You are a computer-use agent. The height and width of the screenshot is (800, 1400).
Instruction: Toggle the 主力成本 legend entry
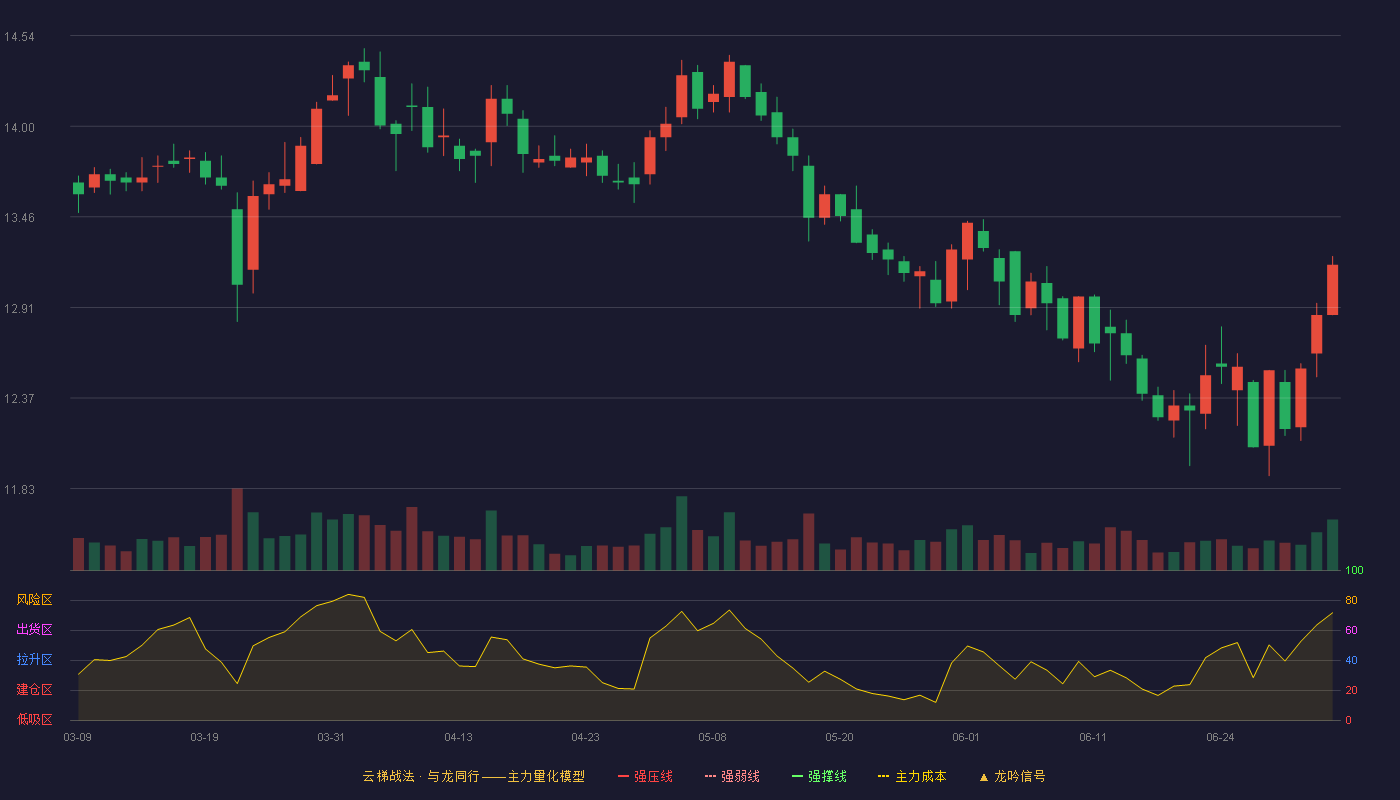(912, 776)
